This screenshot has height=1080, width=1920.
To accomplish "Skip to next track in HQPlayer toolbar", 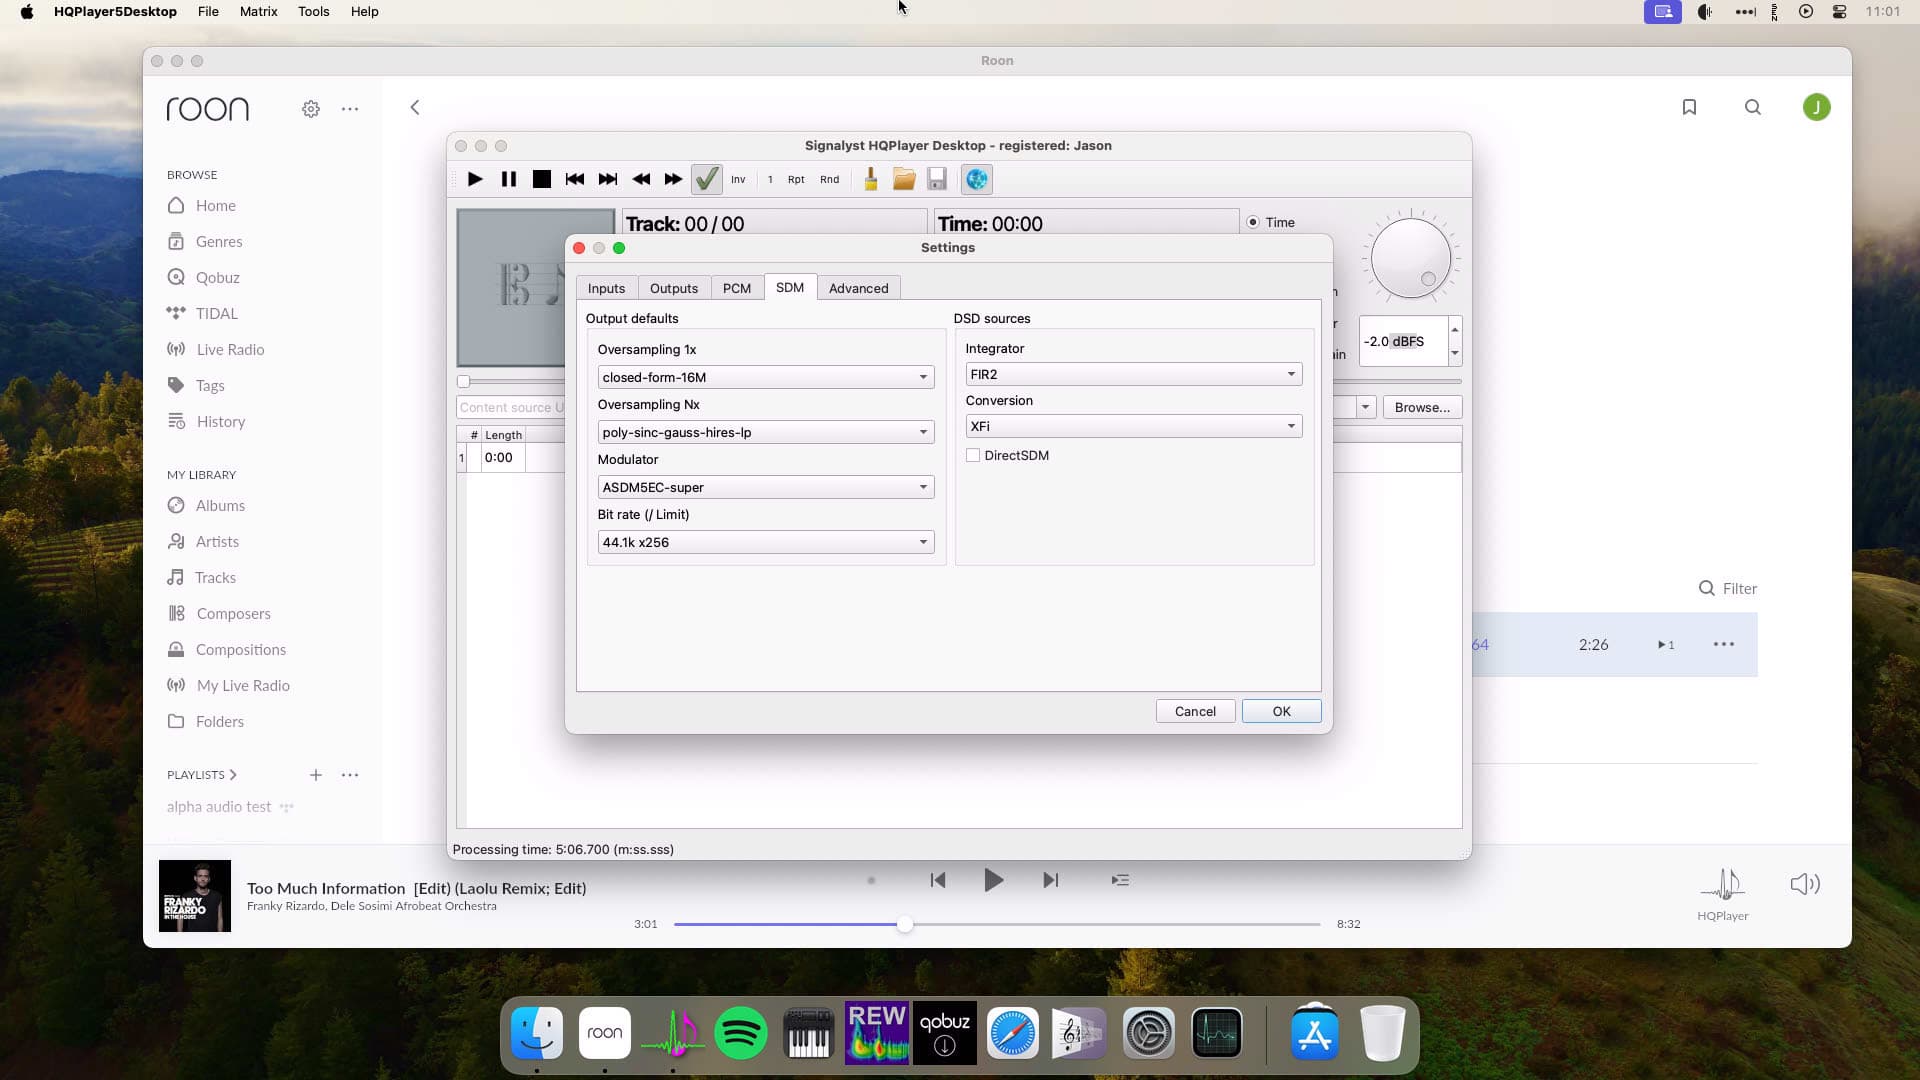I will (x=608, y=180).
